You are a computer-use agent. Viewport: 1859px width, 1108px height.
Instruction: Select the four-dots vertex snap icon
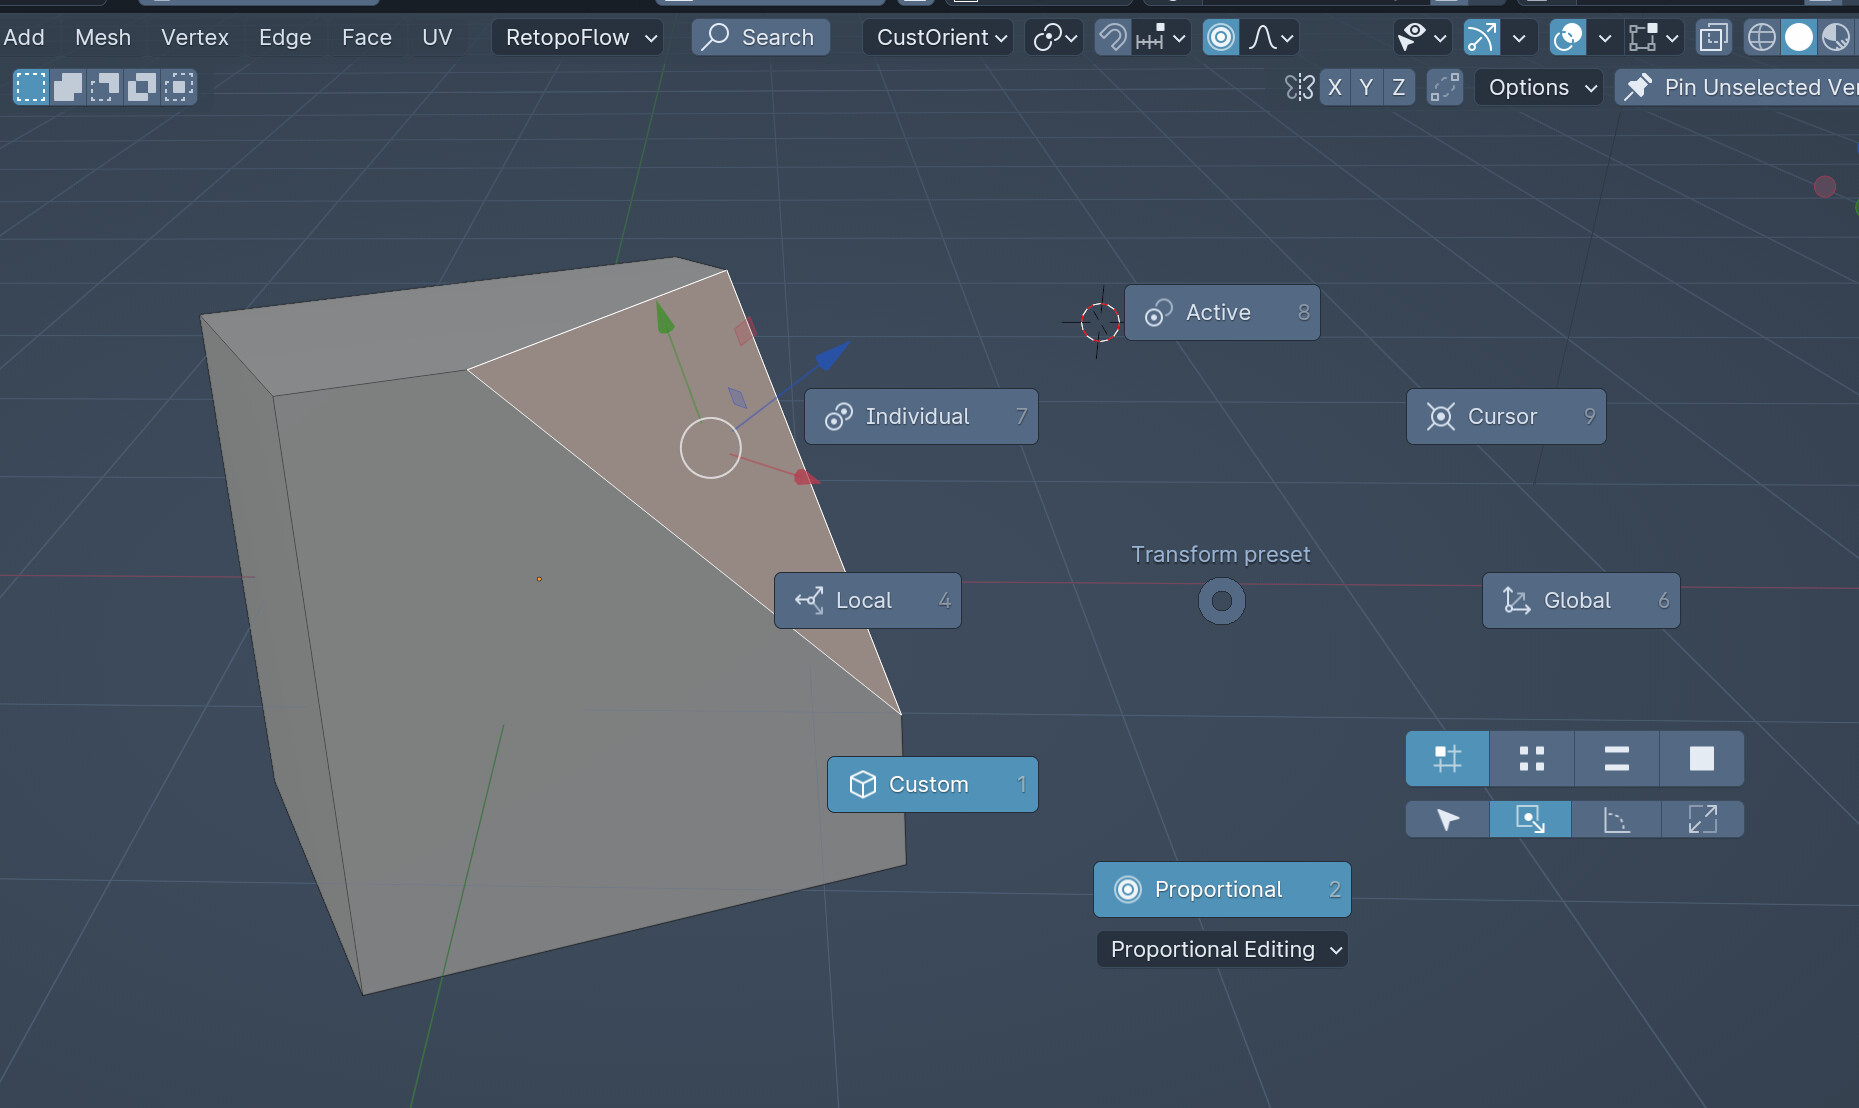tap(1532, 758)
